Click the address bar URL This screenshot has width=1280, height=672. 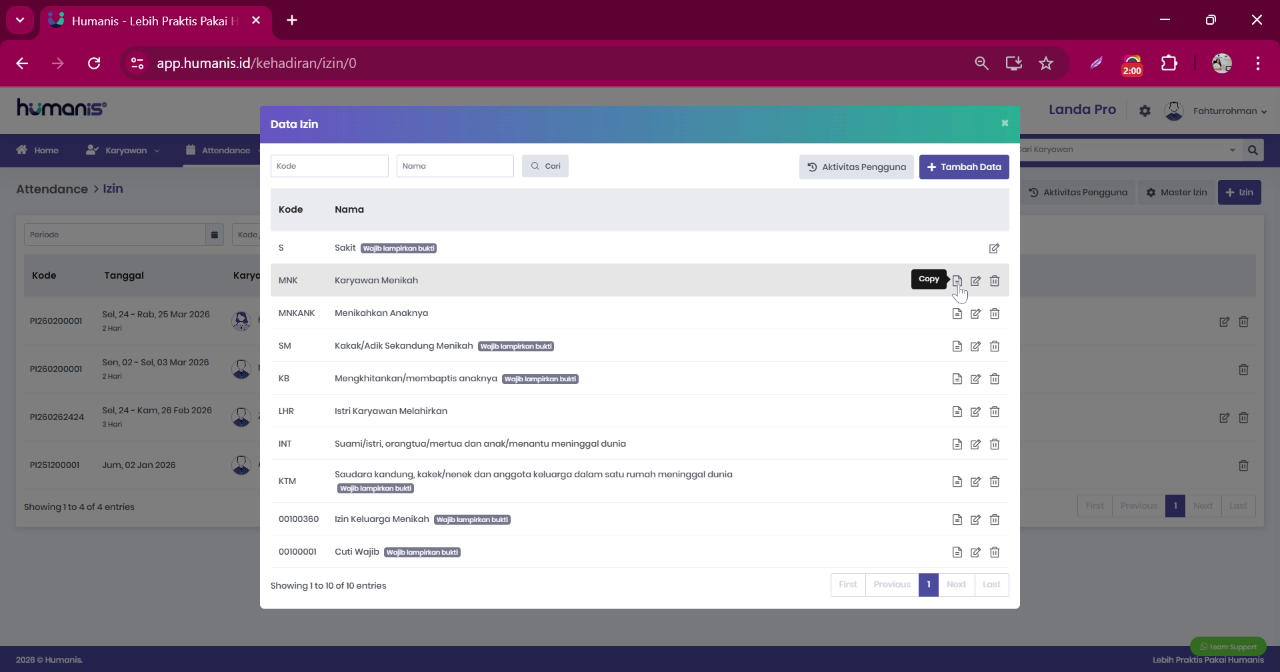(257, 63)
